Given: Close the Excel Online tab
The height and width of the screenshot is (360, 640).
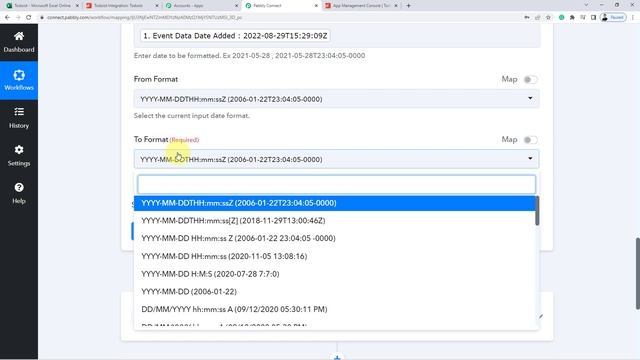Looking at the screenshot, I should tap(77, 6).
